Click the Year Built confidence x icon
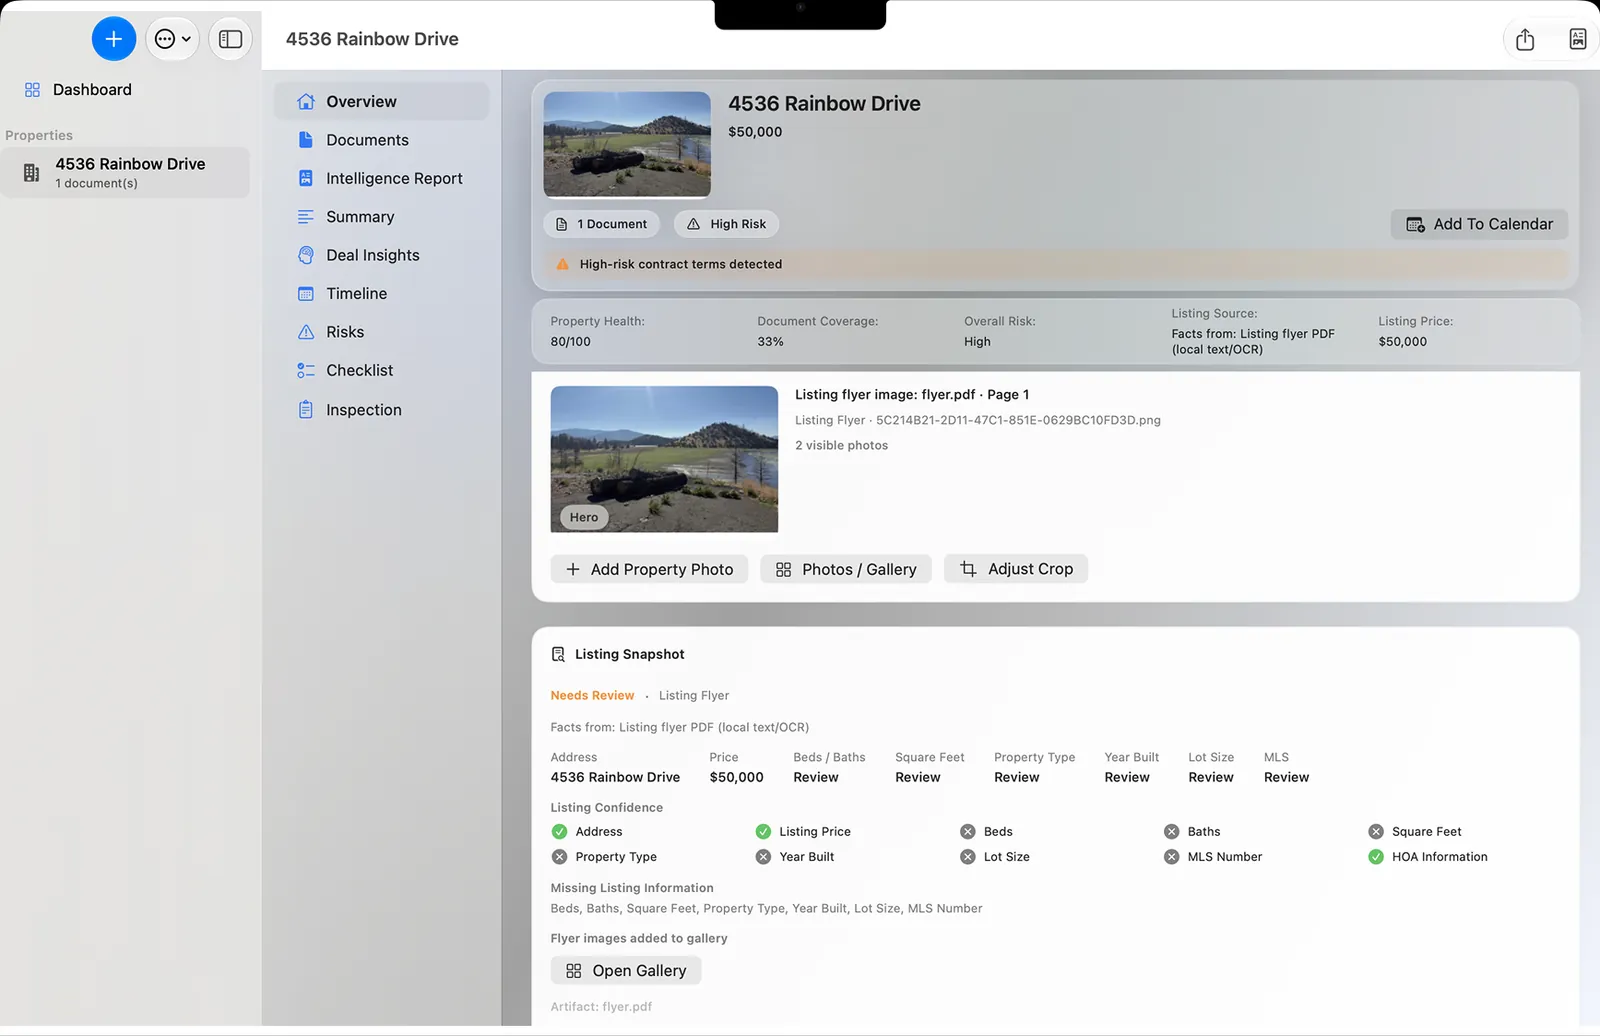Viewport: 1600px width, 1036px height. 763,857
